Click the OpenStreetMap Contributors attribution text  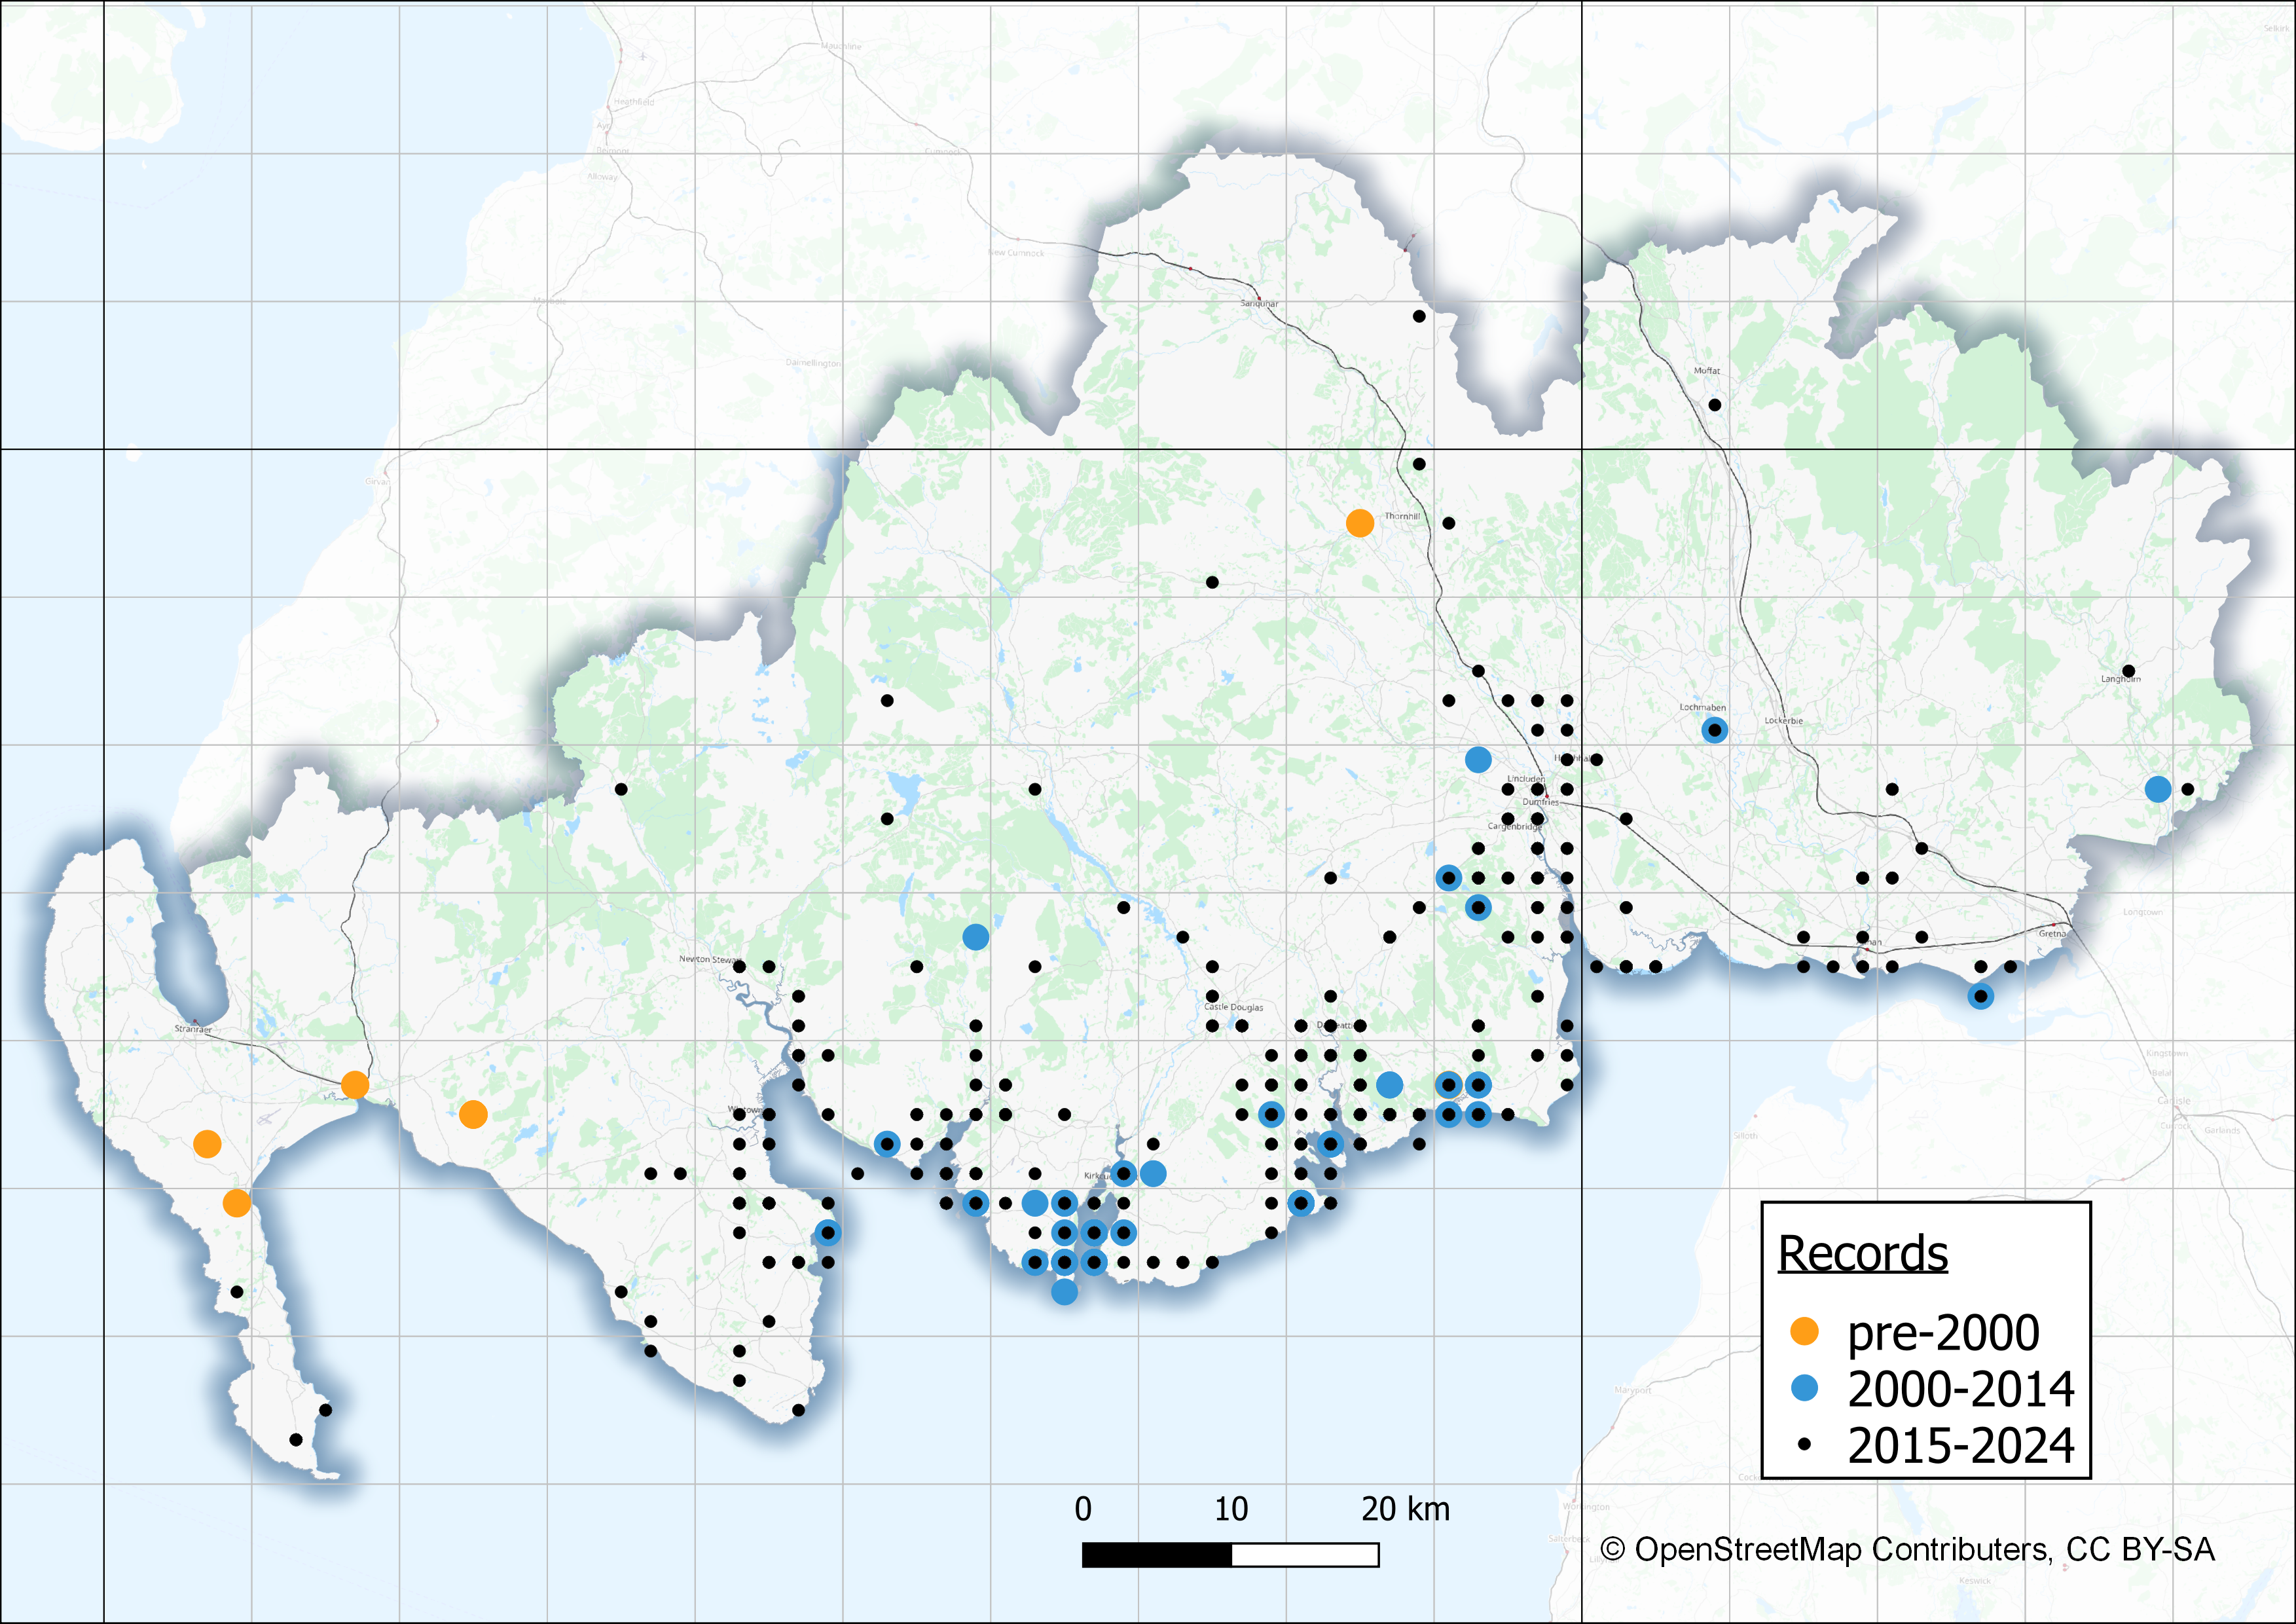(1907, 1549)
